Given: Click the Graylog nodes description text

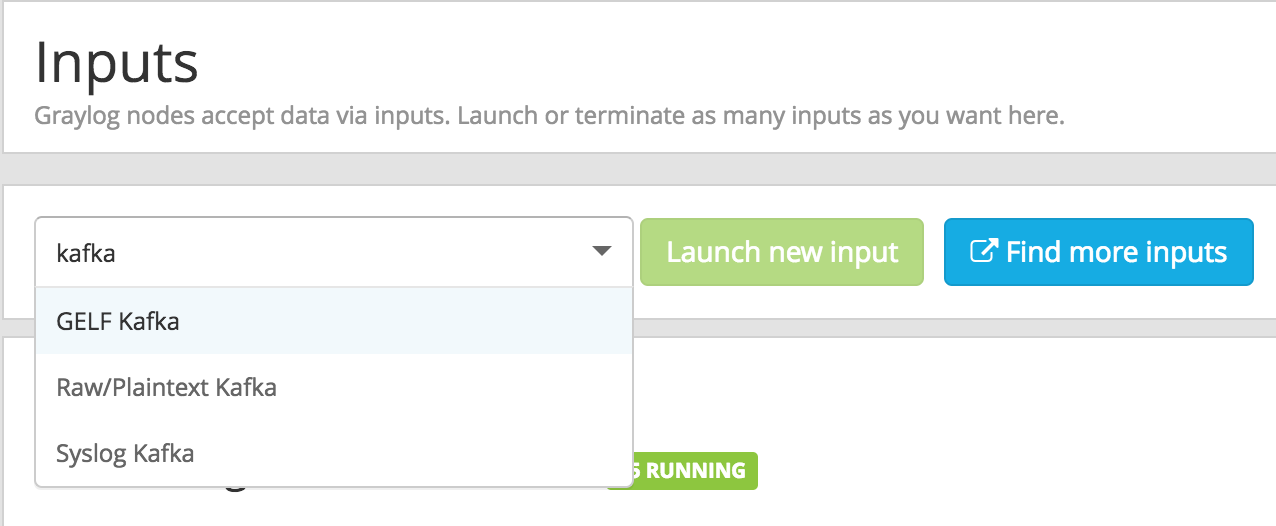Looking at the screenshot, I should coord(550,115).
